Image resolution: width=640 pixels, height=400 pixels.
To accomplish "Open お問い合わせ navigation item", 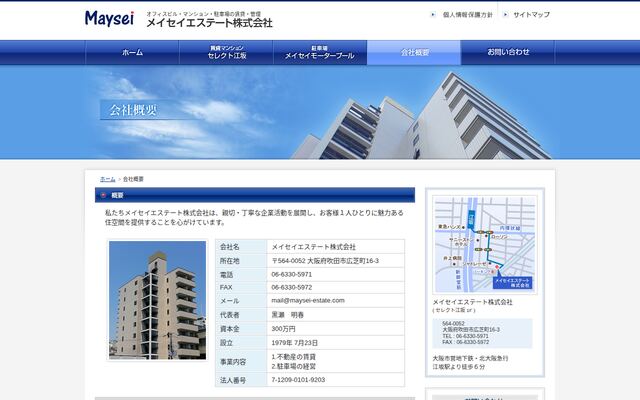I will [x=508, y=53].
